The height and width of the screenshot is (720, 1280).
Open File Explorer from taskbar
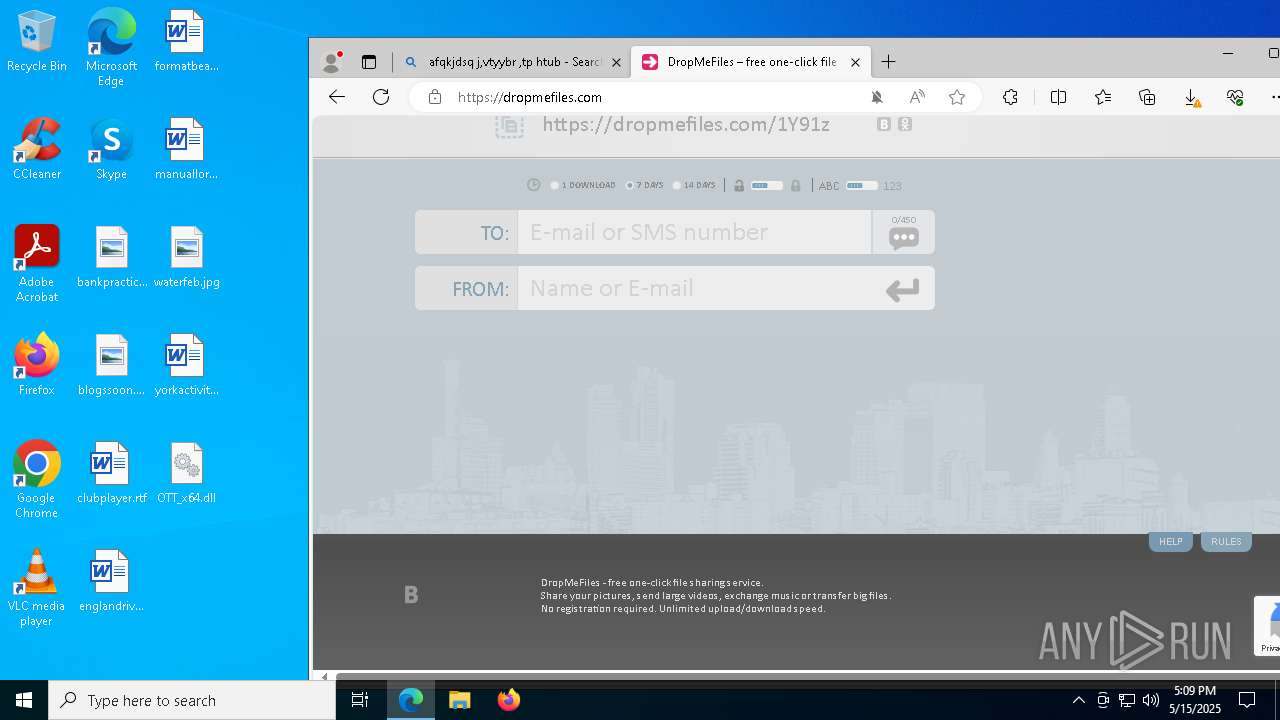coord(459,700)
